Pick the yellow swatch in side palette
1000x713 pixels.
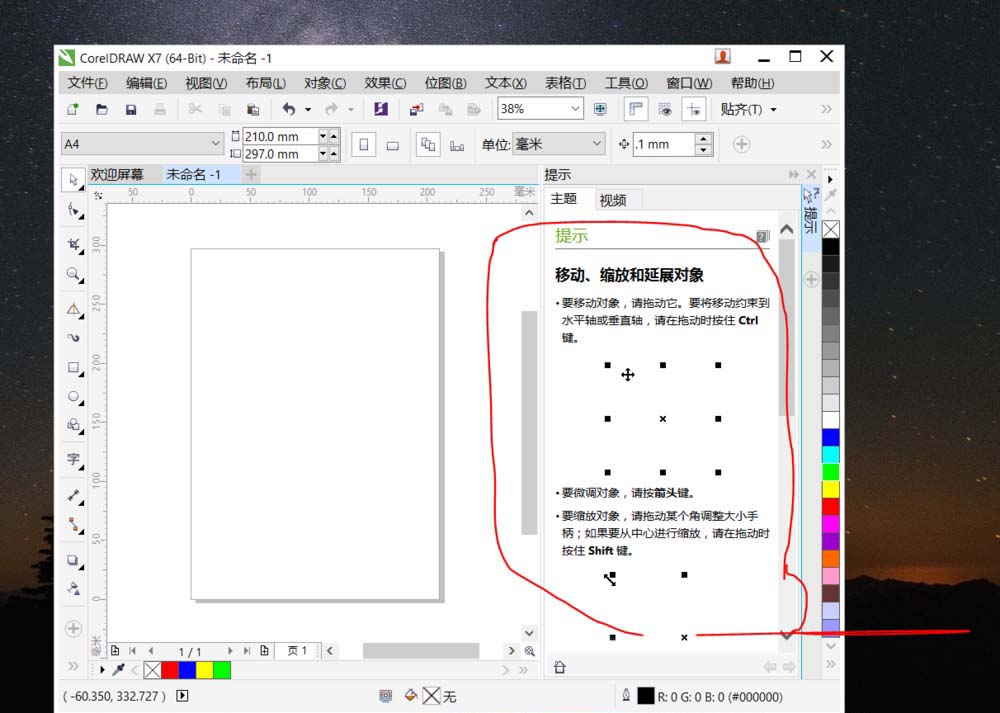[x=830, y=489]
